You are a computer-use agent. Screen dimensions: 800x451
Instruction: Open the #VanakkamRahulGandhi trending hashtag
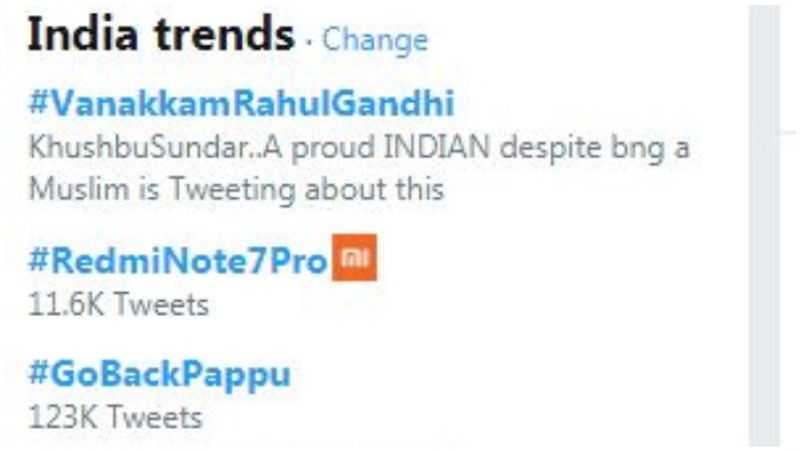coord(241,102)
